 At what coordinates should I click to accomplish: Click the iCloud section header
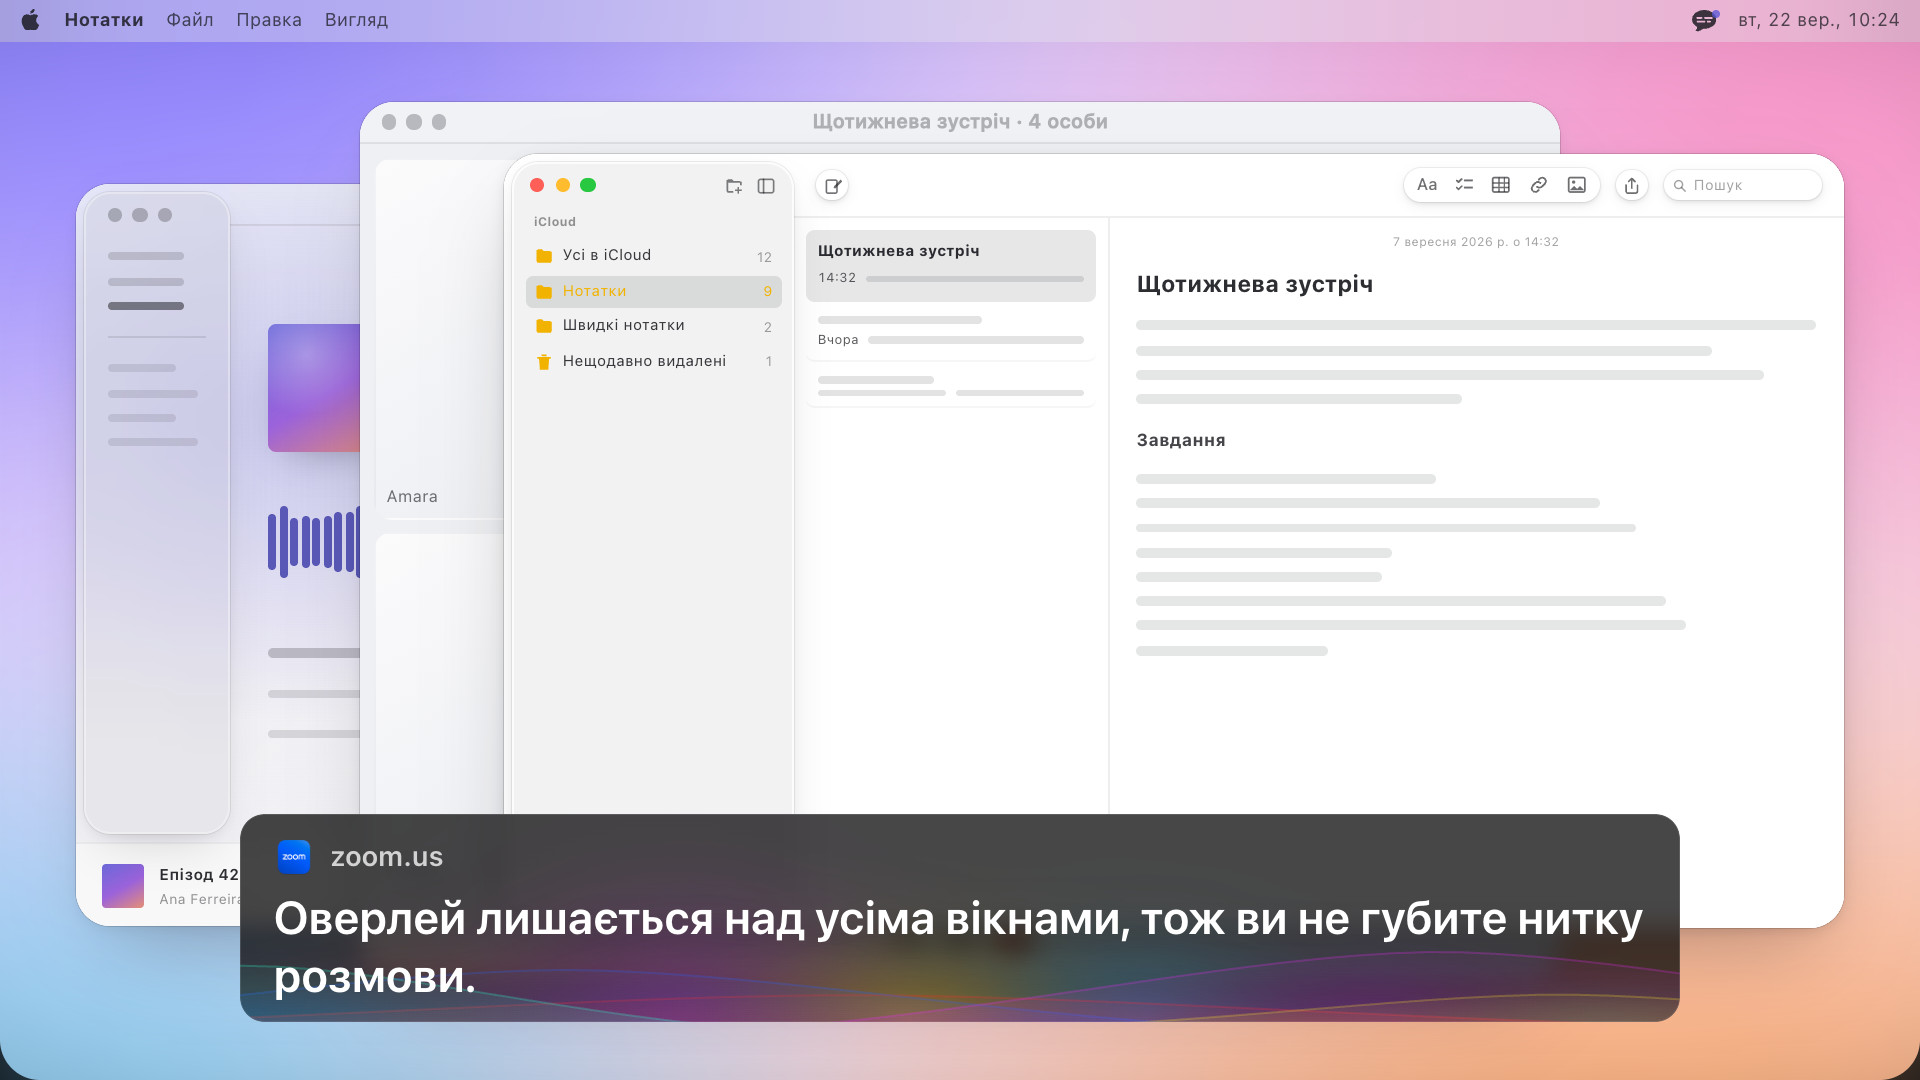point(555,222)
